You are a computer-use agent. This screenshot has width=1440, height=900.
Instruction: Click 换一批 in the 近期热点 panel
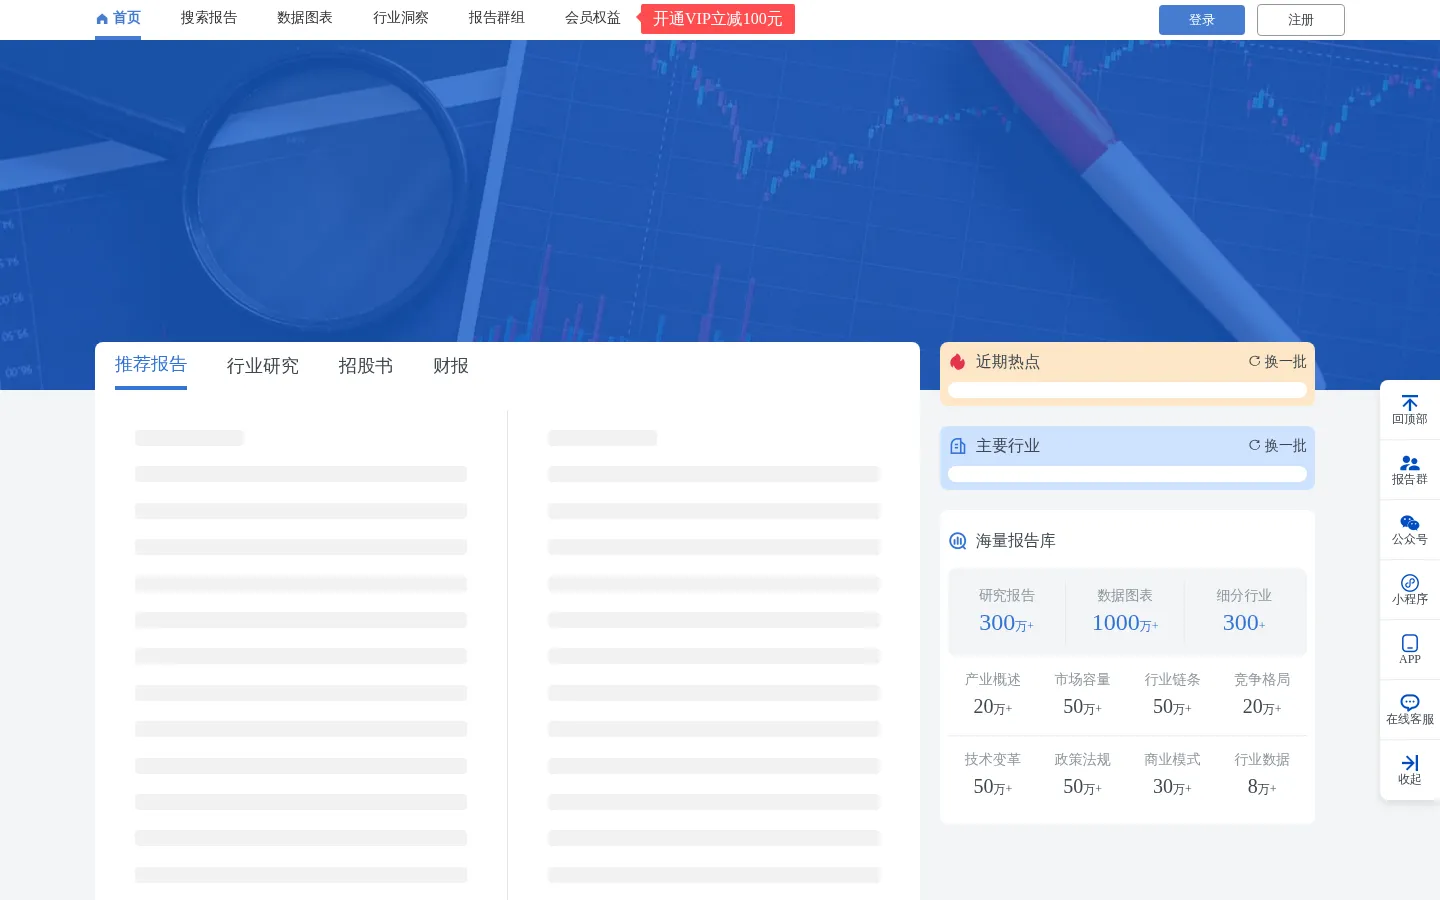[x=1286, y=362]
